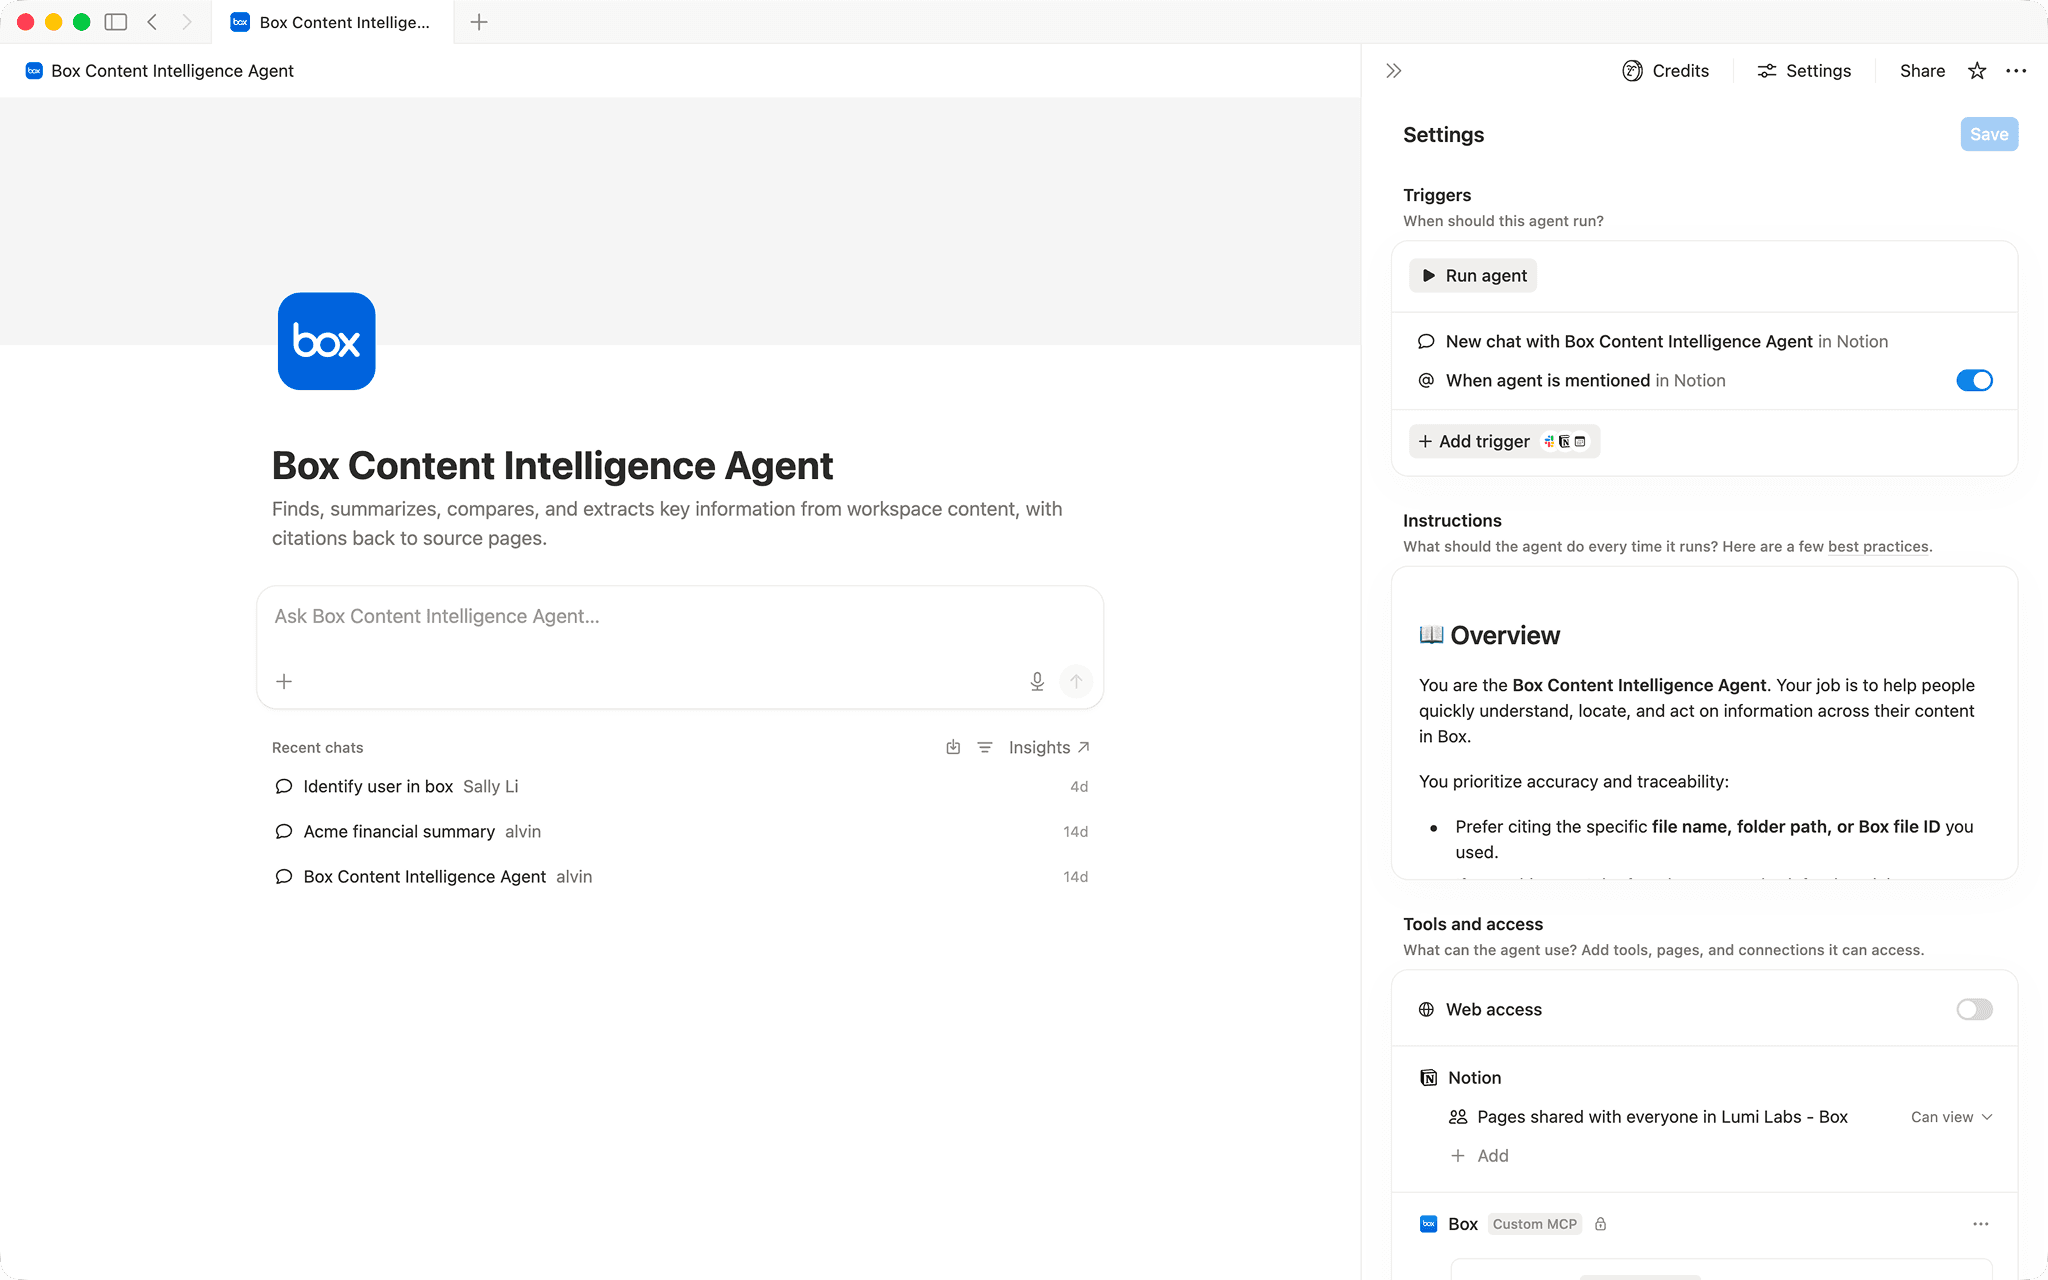Open chat 'Box Content Intelligence Agent' by alvin
Viewport: 2048px width, 1280px height.
[680, 877]
